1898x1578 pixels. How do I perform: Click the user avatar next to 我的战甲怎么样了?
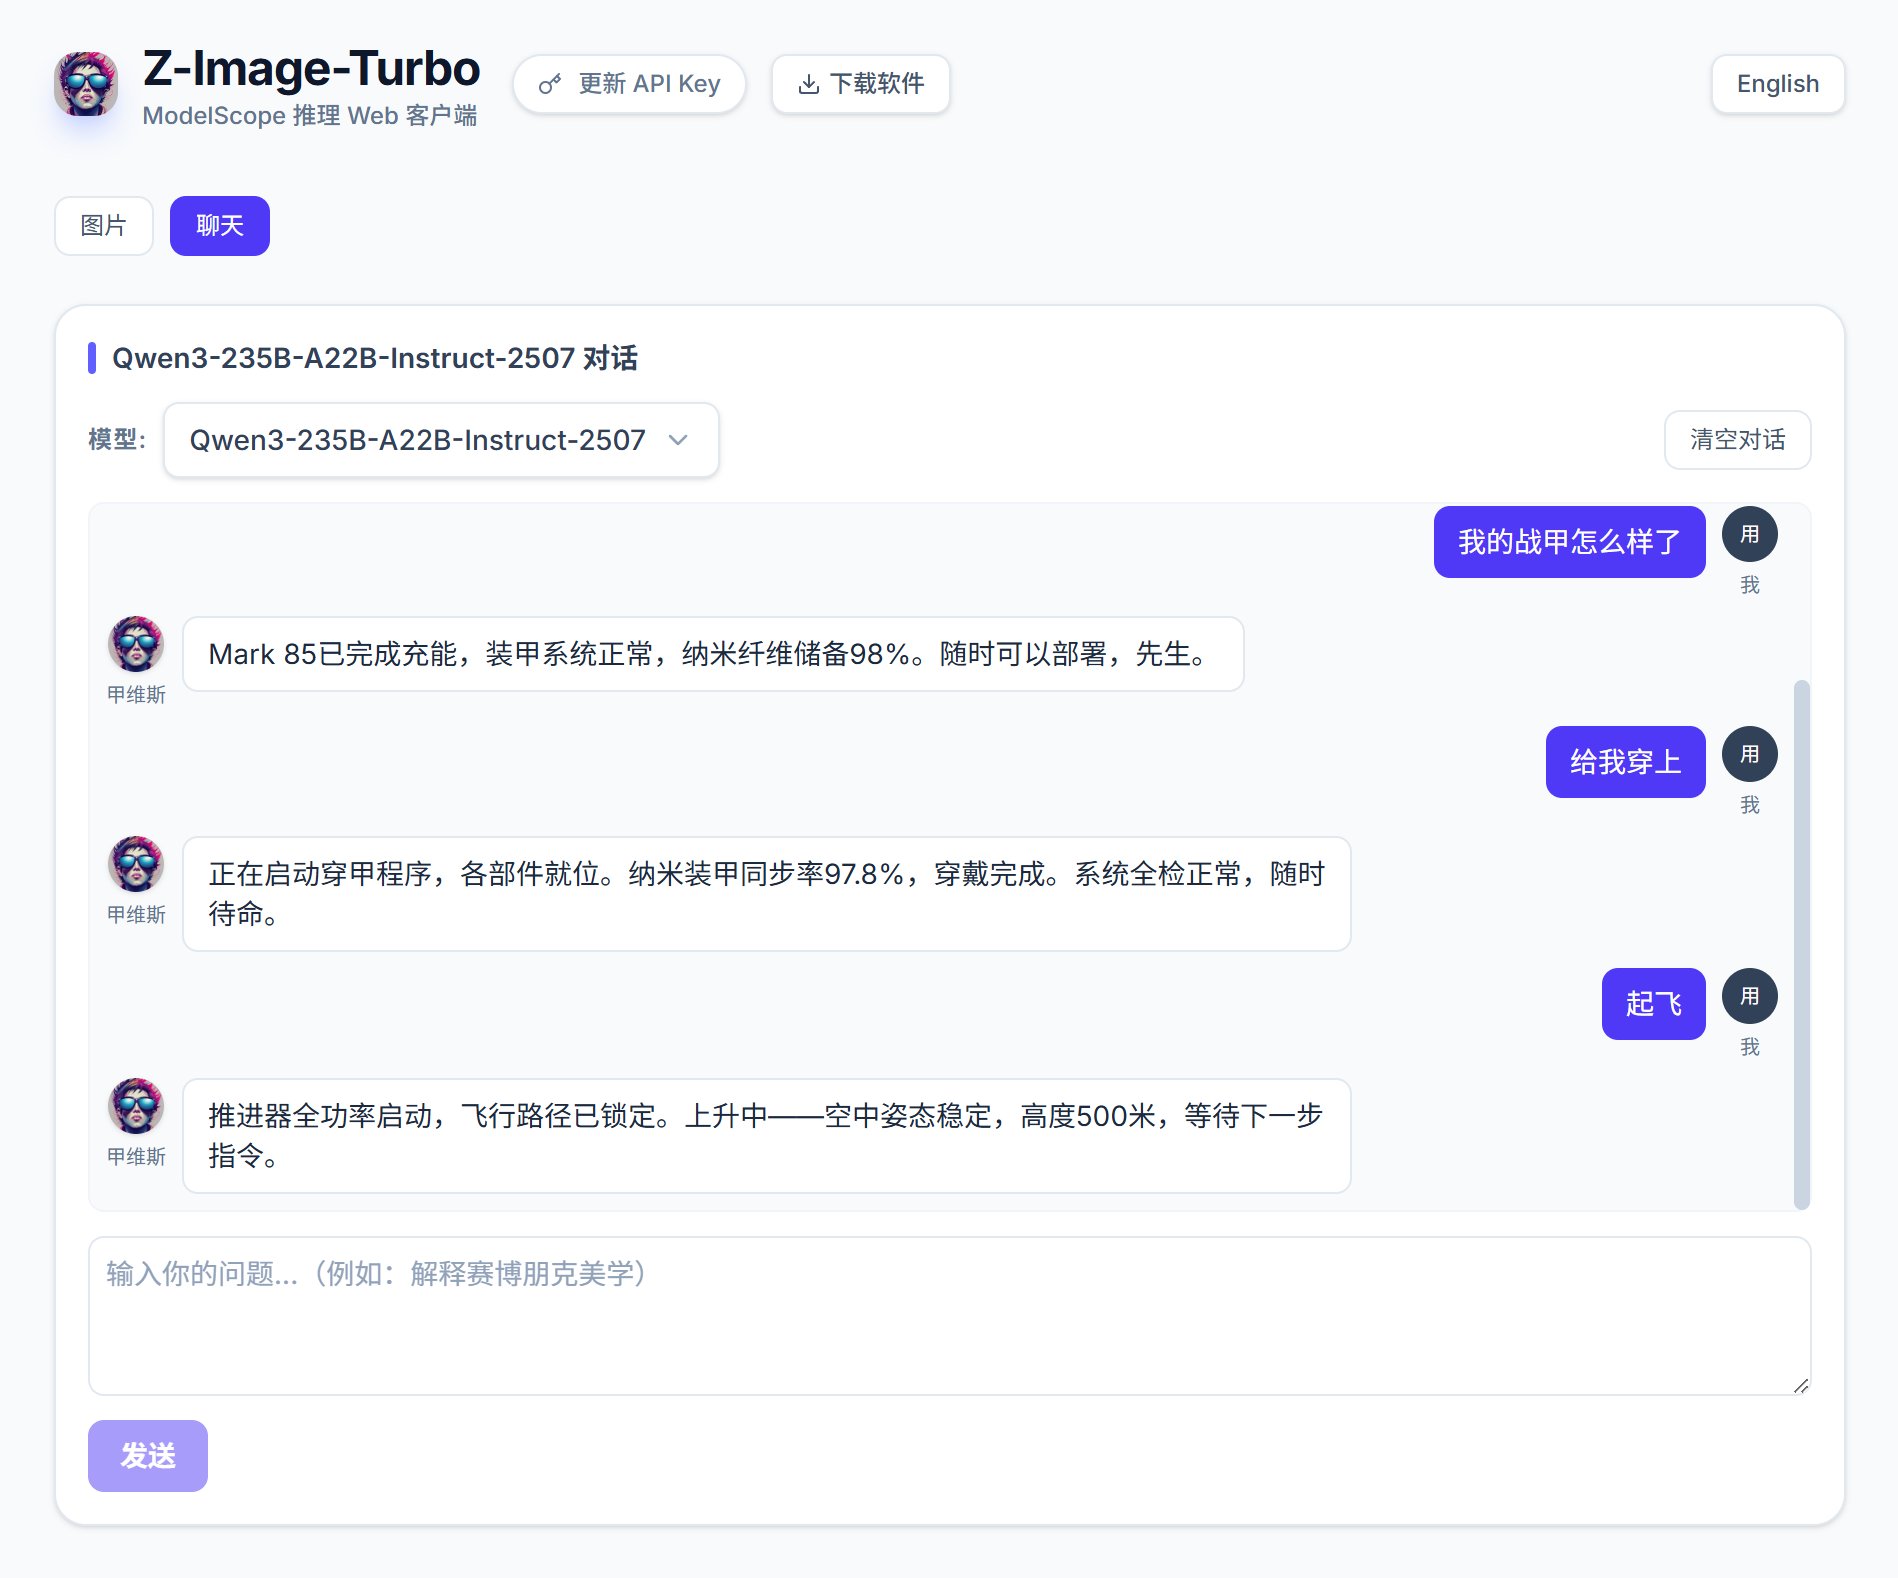tap(1749, 535)
